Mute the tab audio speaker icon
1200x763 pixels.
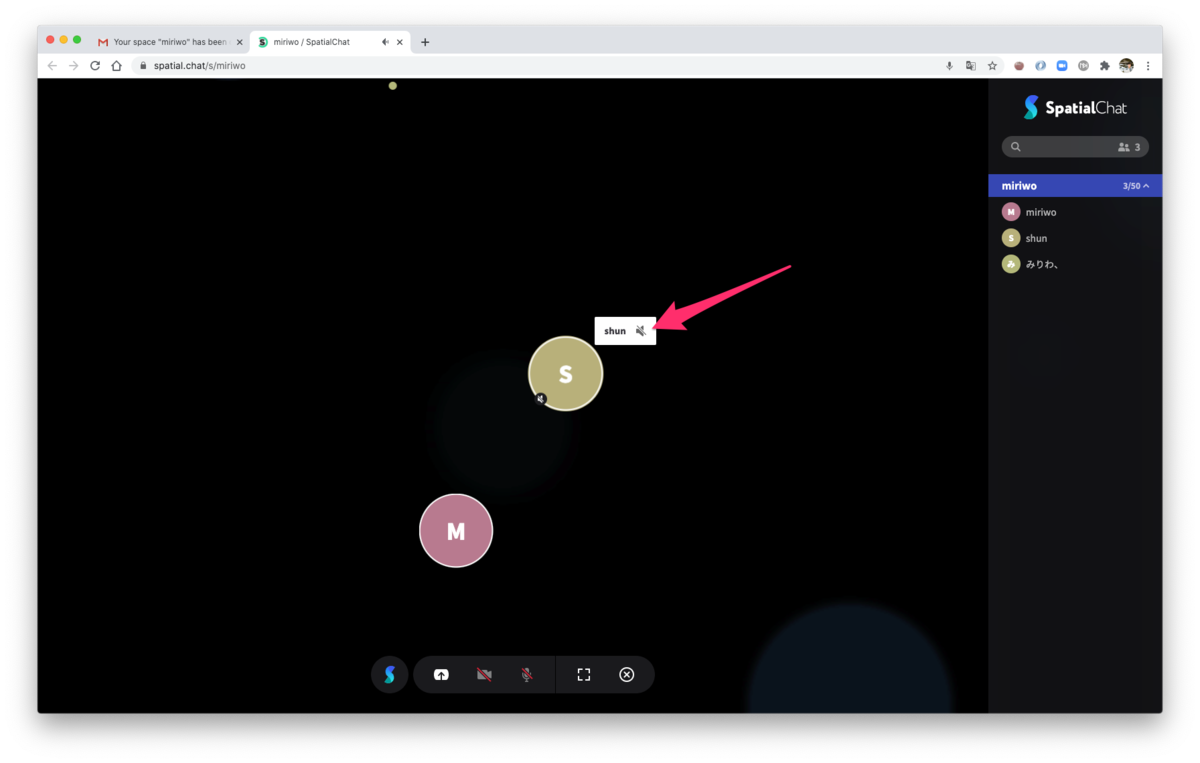pyautogui.click(x=386, y=42)
